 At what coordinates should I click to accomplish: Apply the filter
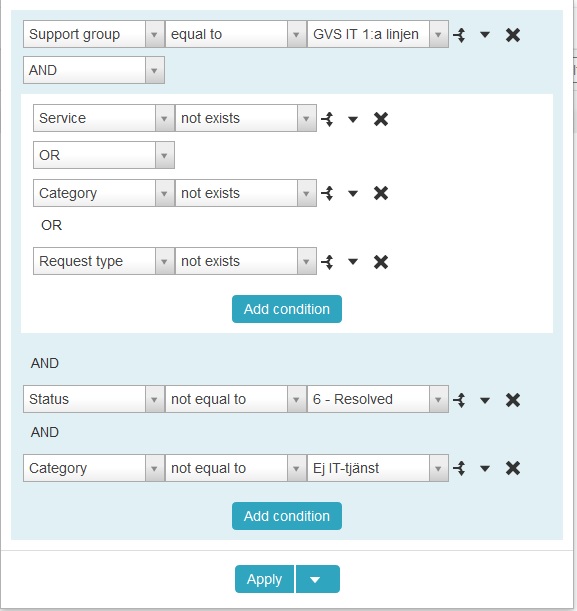[x=264, y=579]
